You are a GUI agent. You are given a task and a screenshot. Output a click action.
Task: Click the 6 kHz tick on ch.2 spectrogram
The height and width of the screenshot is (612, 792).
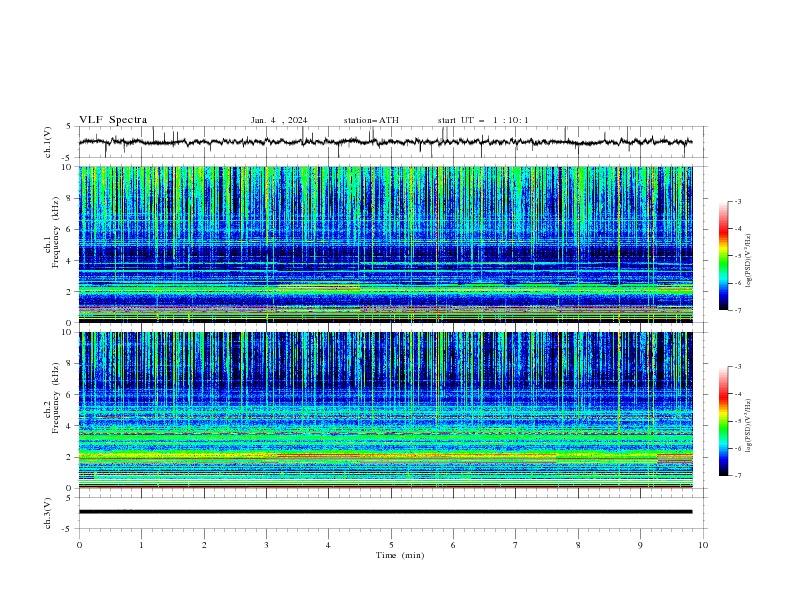(x=71, y=394)
